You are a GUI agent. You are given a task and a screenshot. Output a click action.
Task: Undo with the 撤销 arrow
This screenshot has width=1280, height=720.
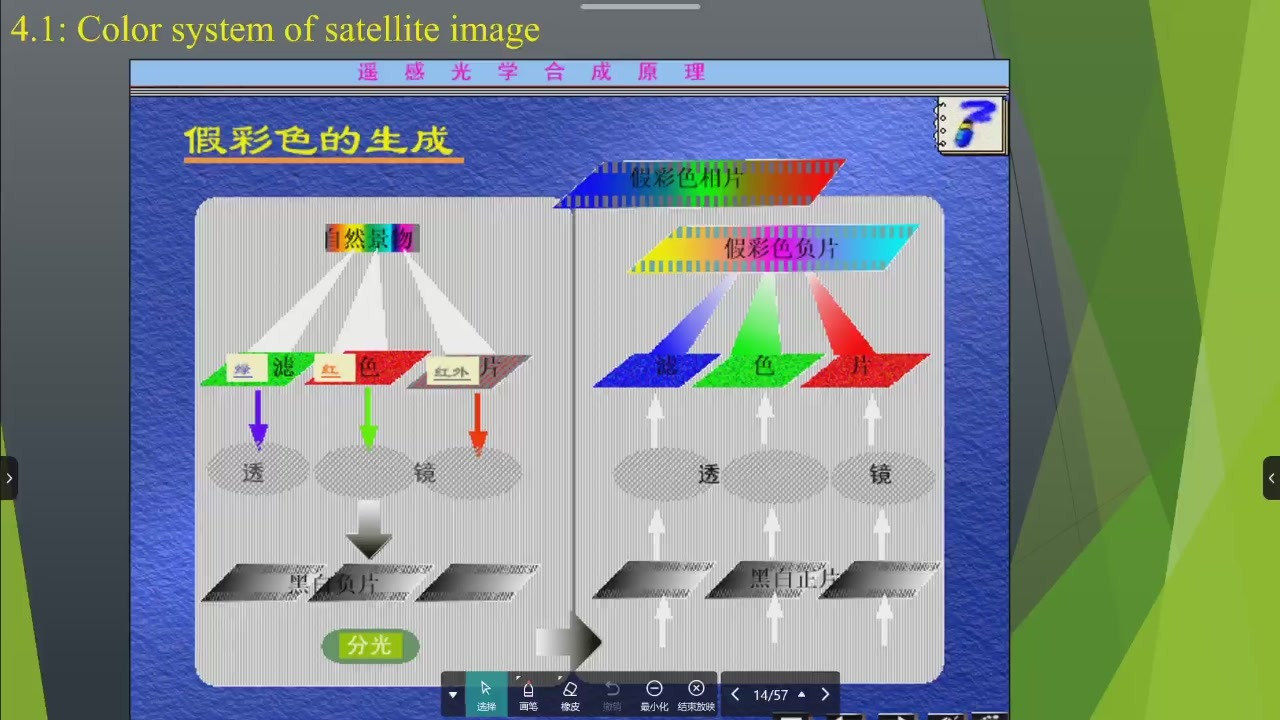612,694
